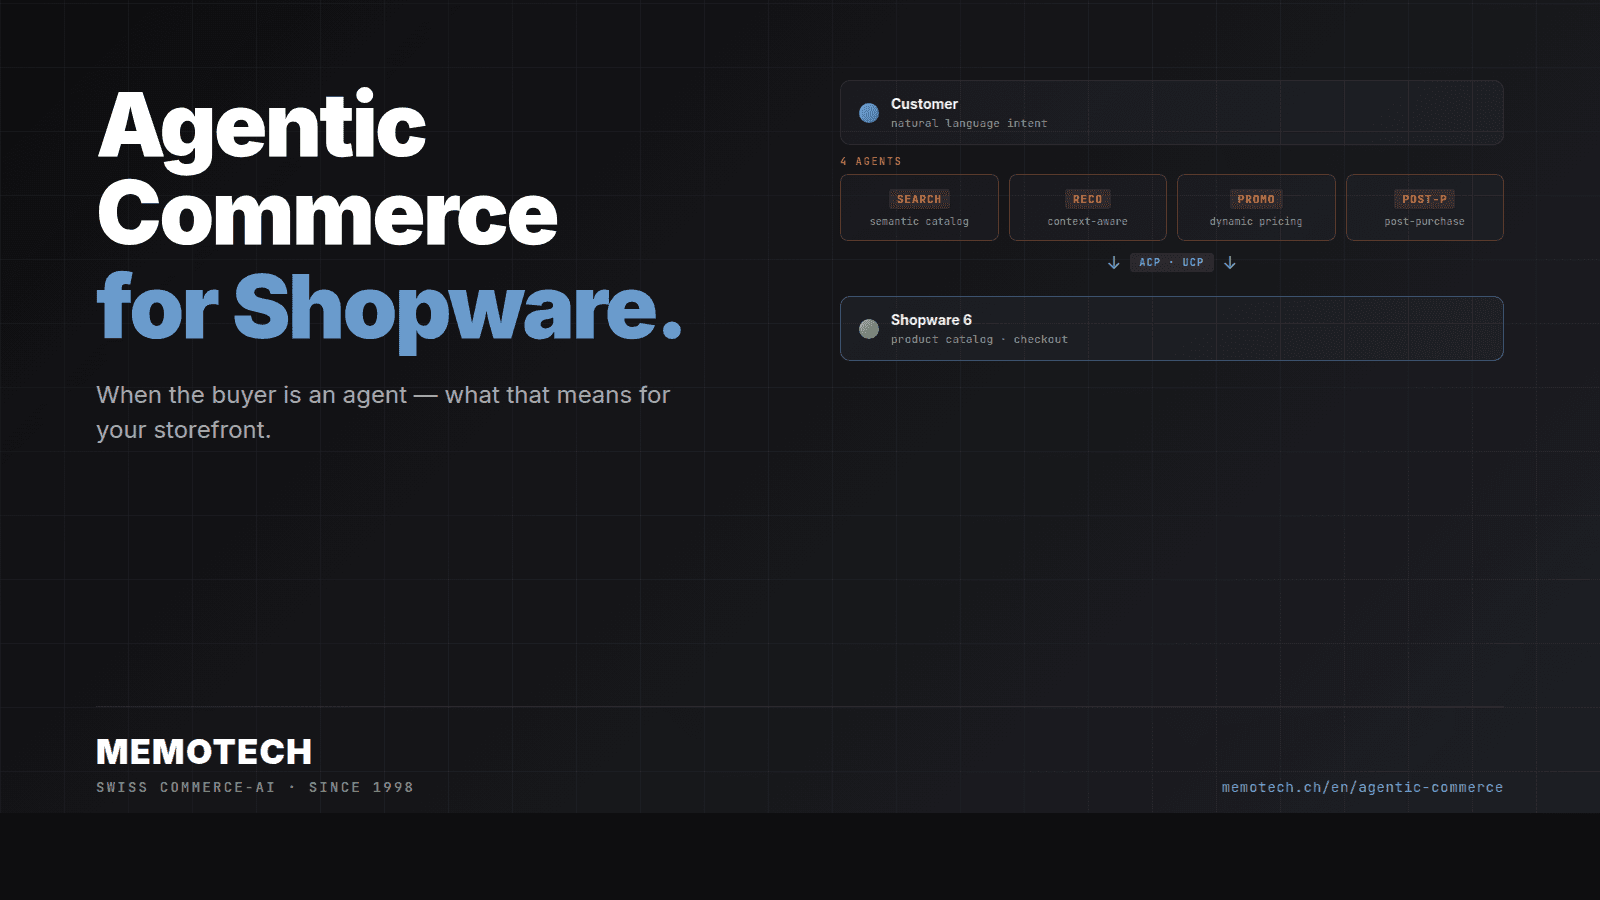Click the right downward arrow icon
The image size is (1600, 900).
click(1230, 262)
